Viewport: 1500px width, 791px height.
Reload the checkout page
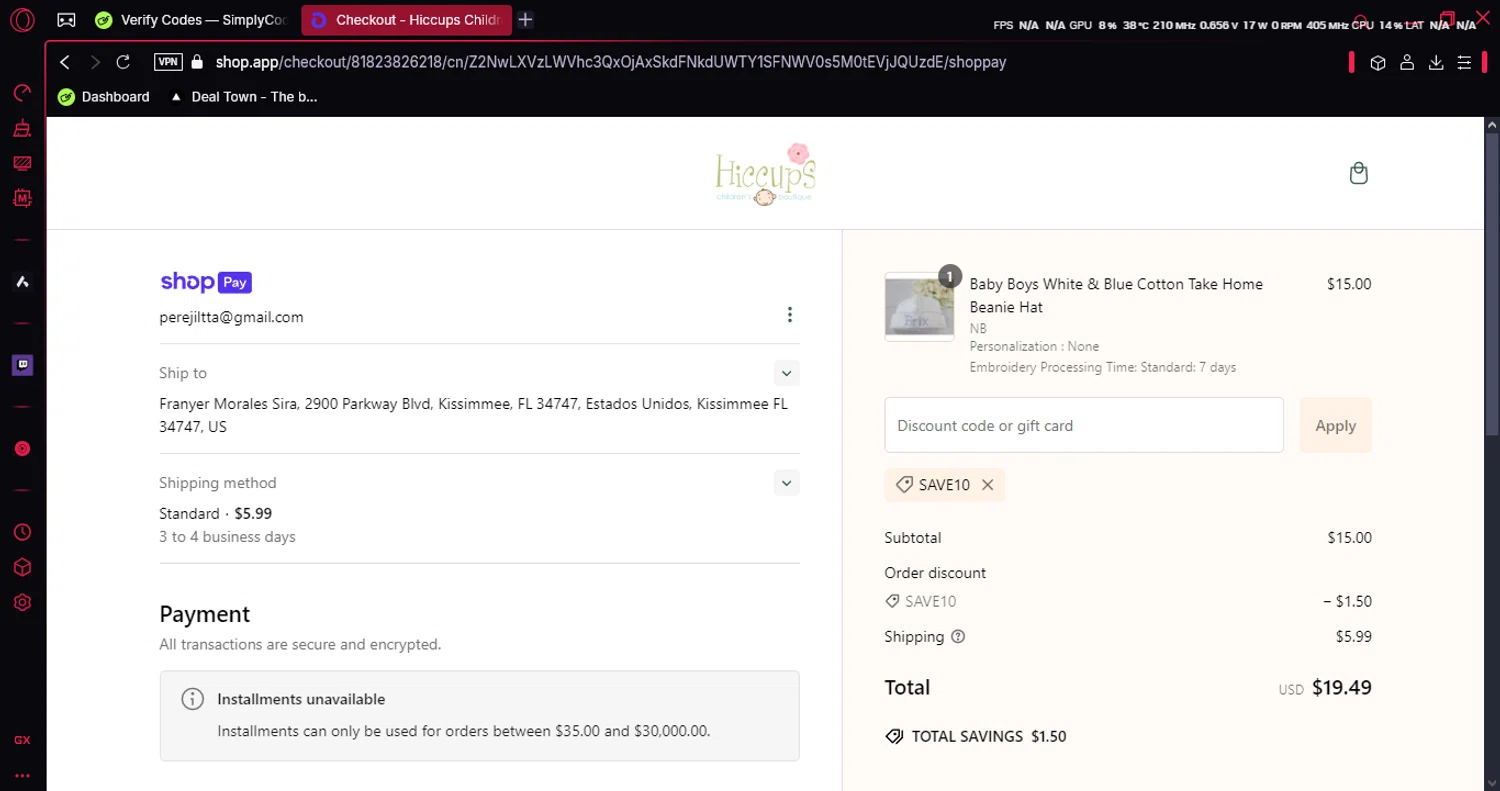pos(123,62)
